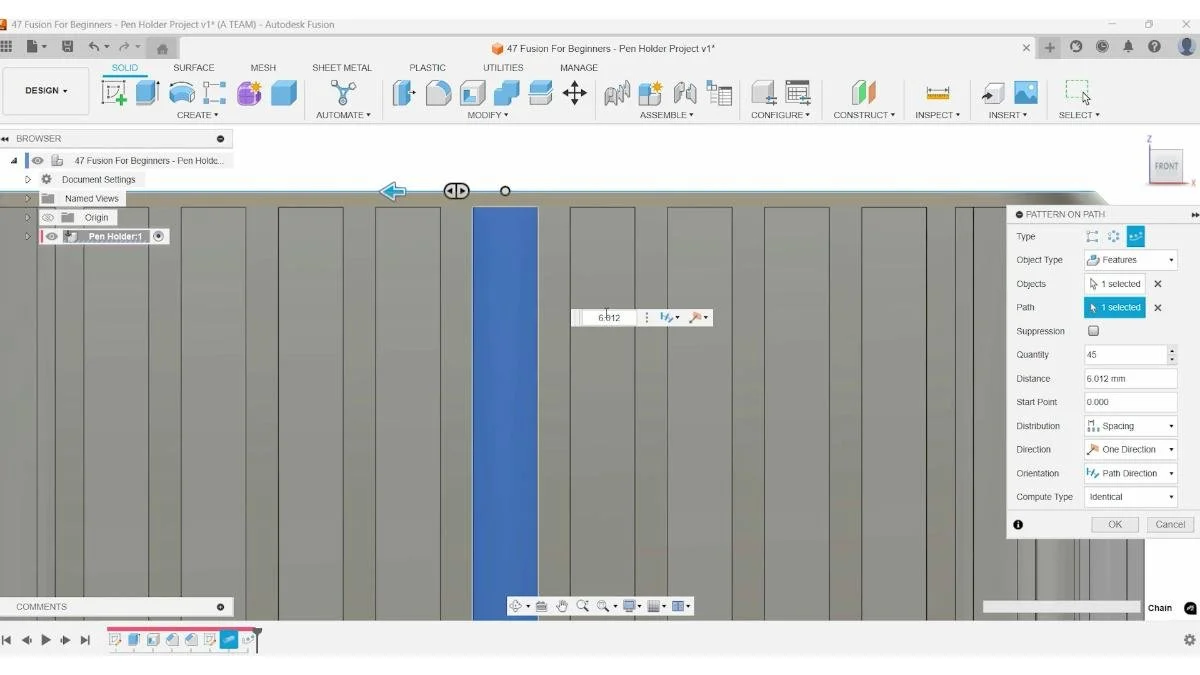Click the Path 1 selected button
Screen dimensions: 1200x675
tap(1115, 308)
